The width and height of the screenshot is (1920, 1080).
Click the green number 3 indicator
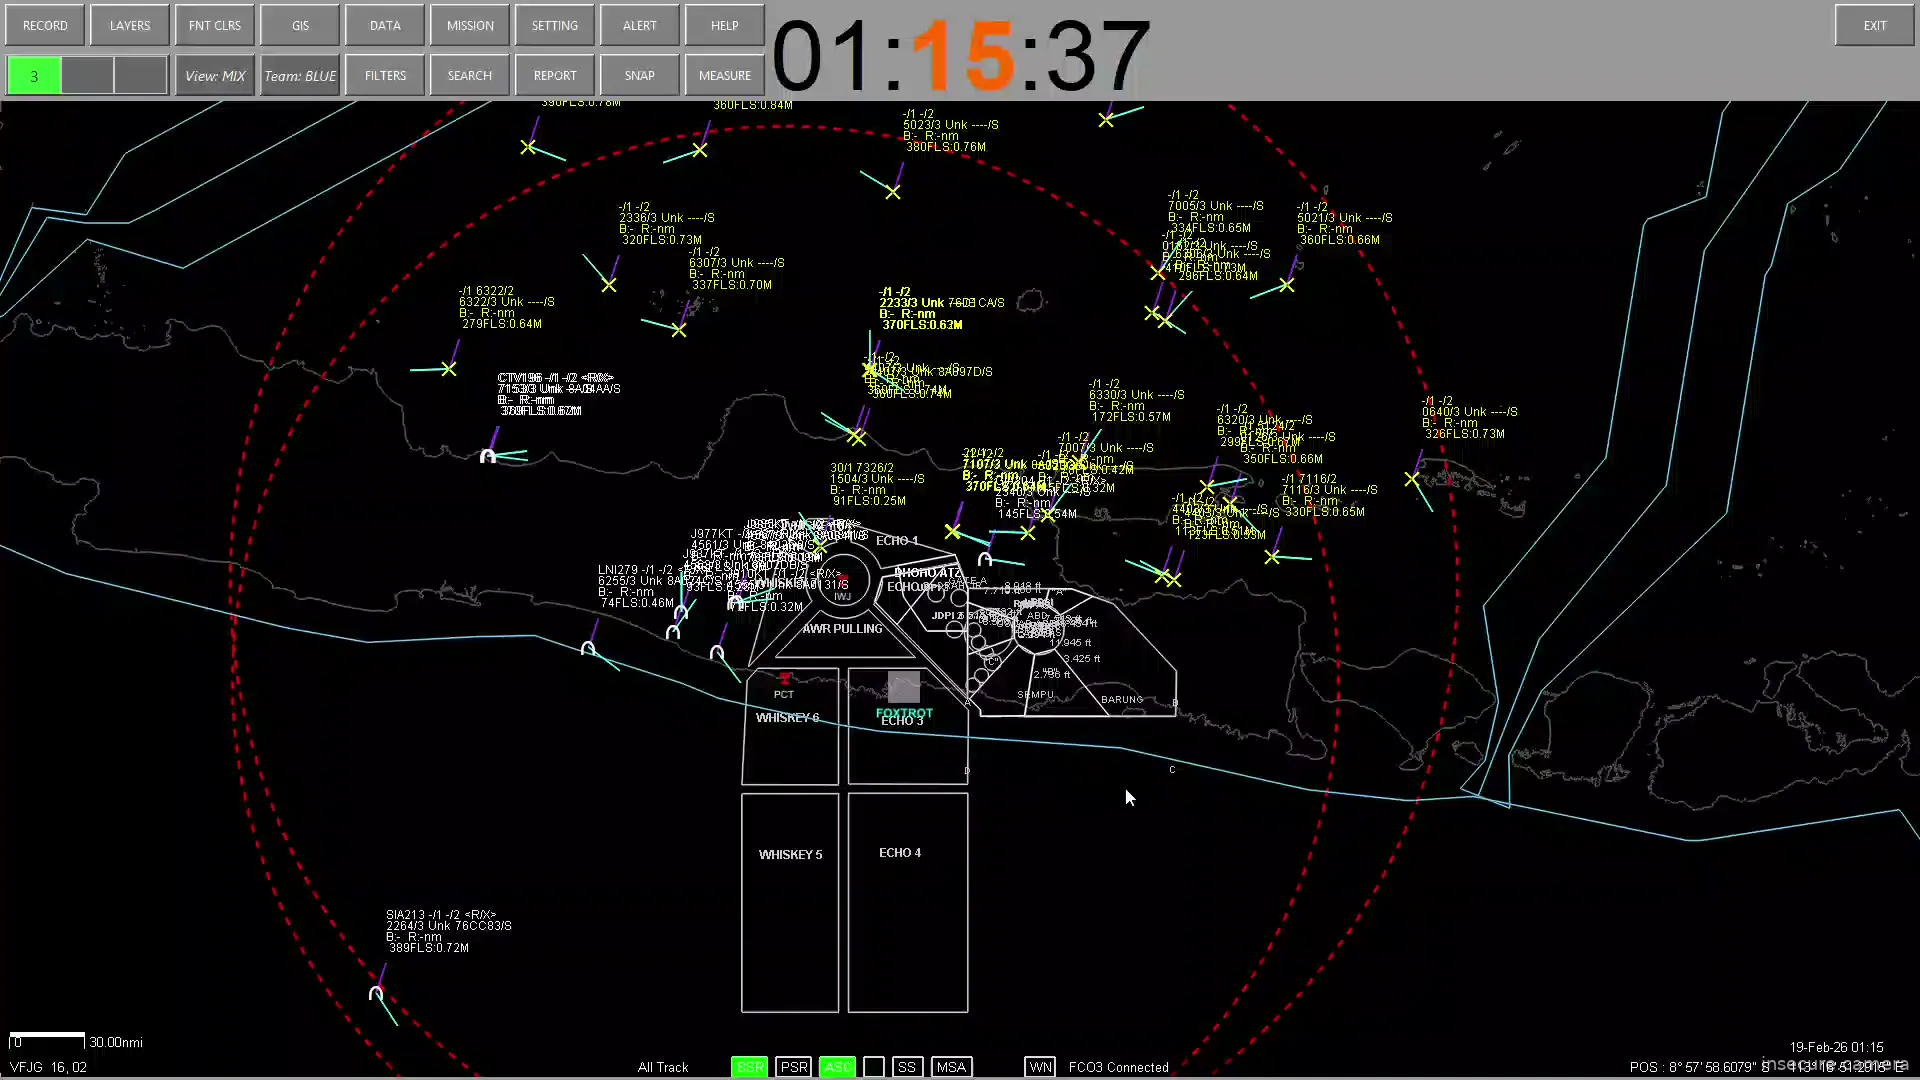click(34, 76)
